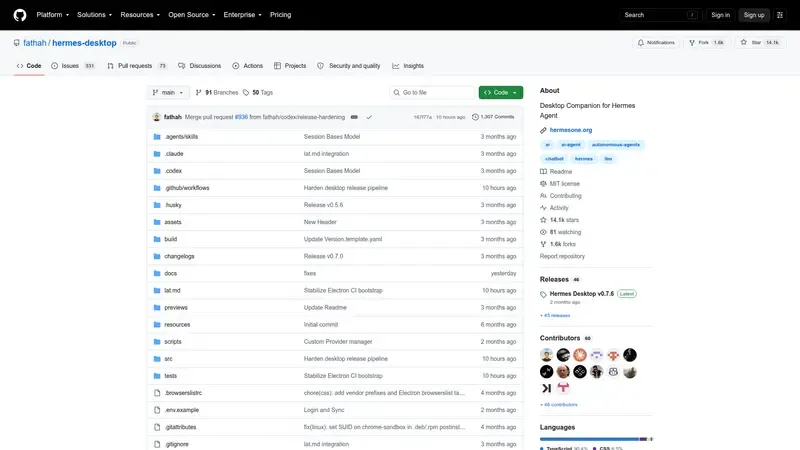
Task: Switch to the Code tab
Action: coord(29,66)
